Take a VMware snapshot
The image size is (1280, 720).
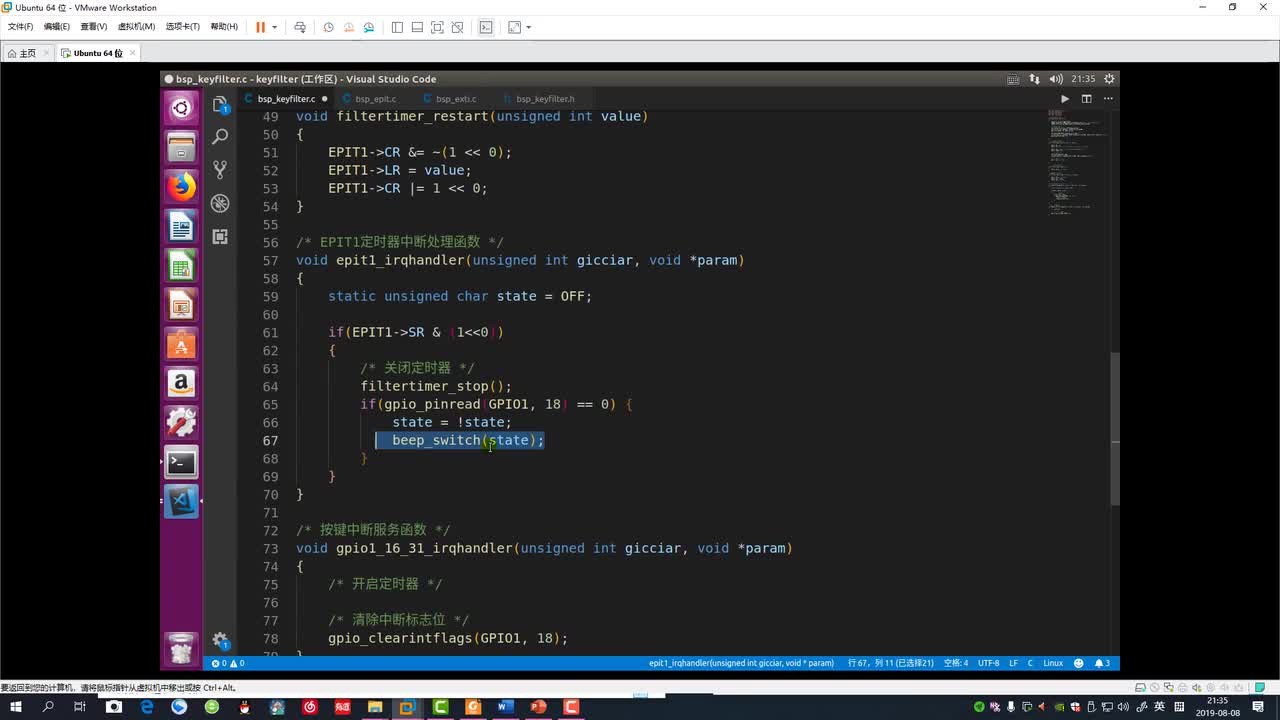click(328, 27)
